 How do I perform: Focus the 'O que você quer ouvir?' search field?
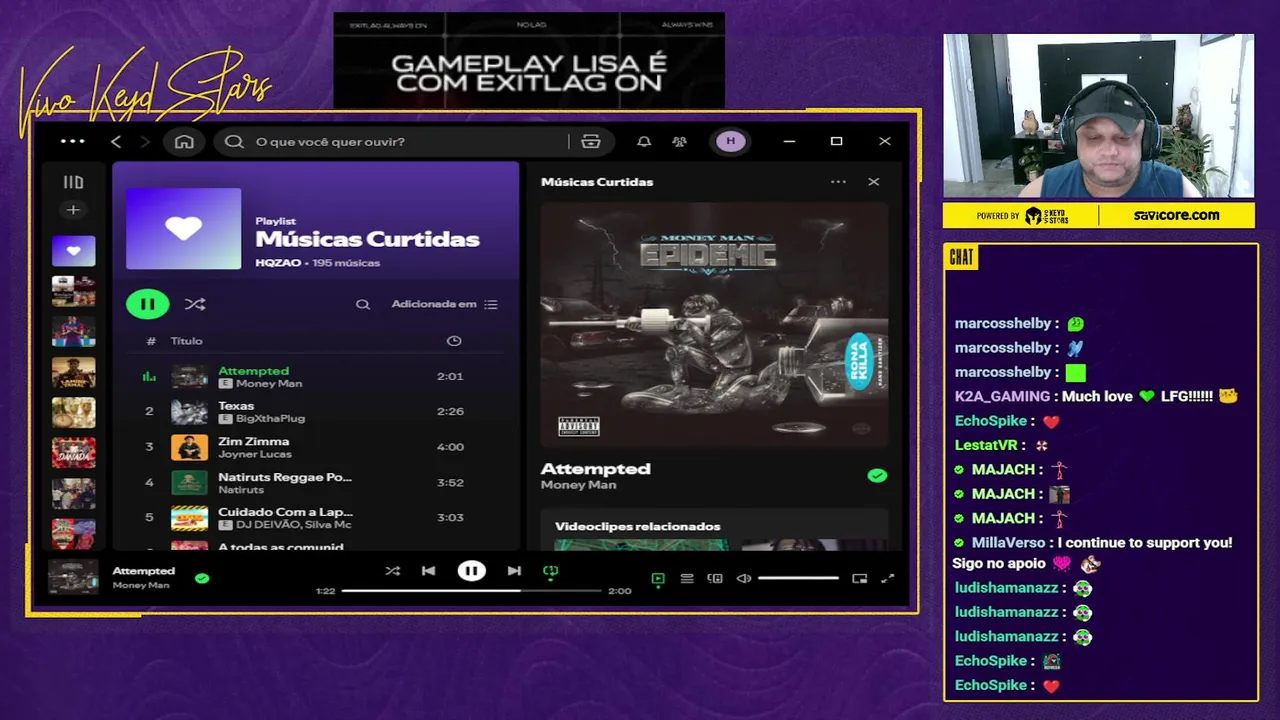tap(396, 142)
